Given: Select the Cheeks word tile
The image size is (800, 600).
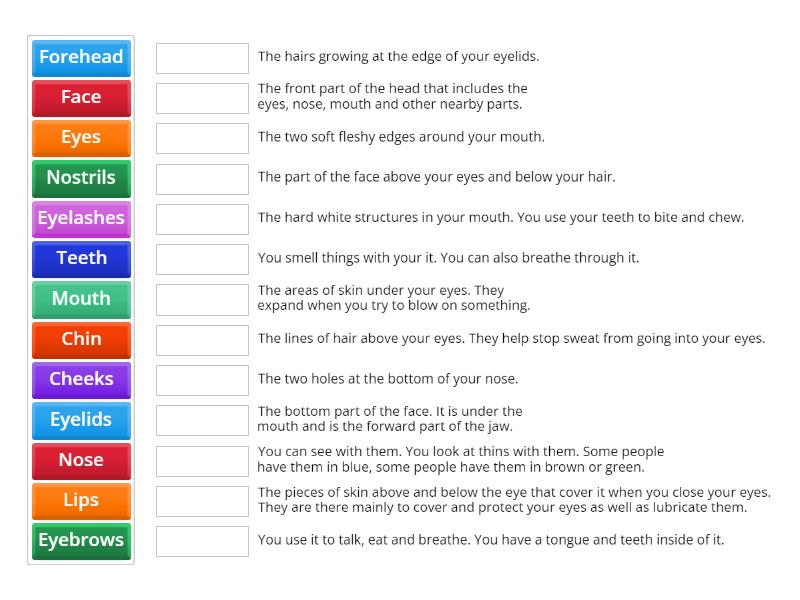Looking at the screenshot, I should 80,380.
